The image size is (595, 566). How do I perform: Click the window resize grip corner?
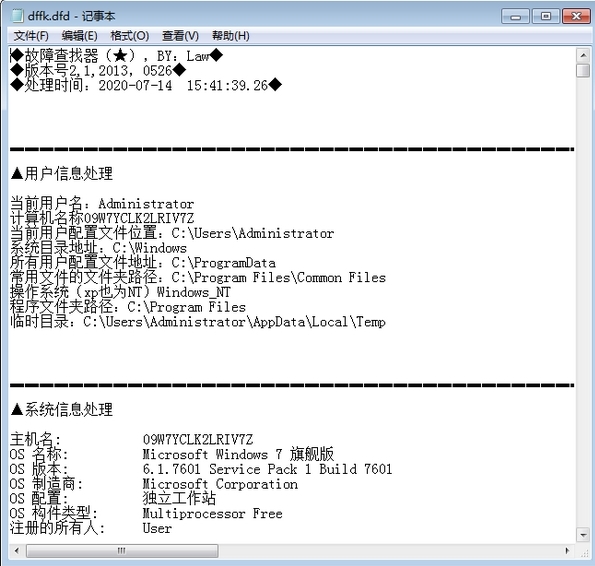(584, 552)
